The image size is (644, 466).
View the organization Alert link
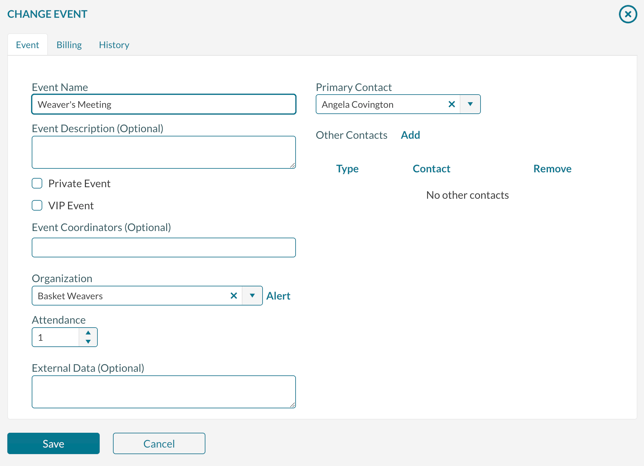(278, 296)
